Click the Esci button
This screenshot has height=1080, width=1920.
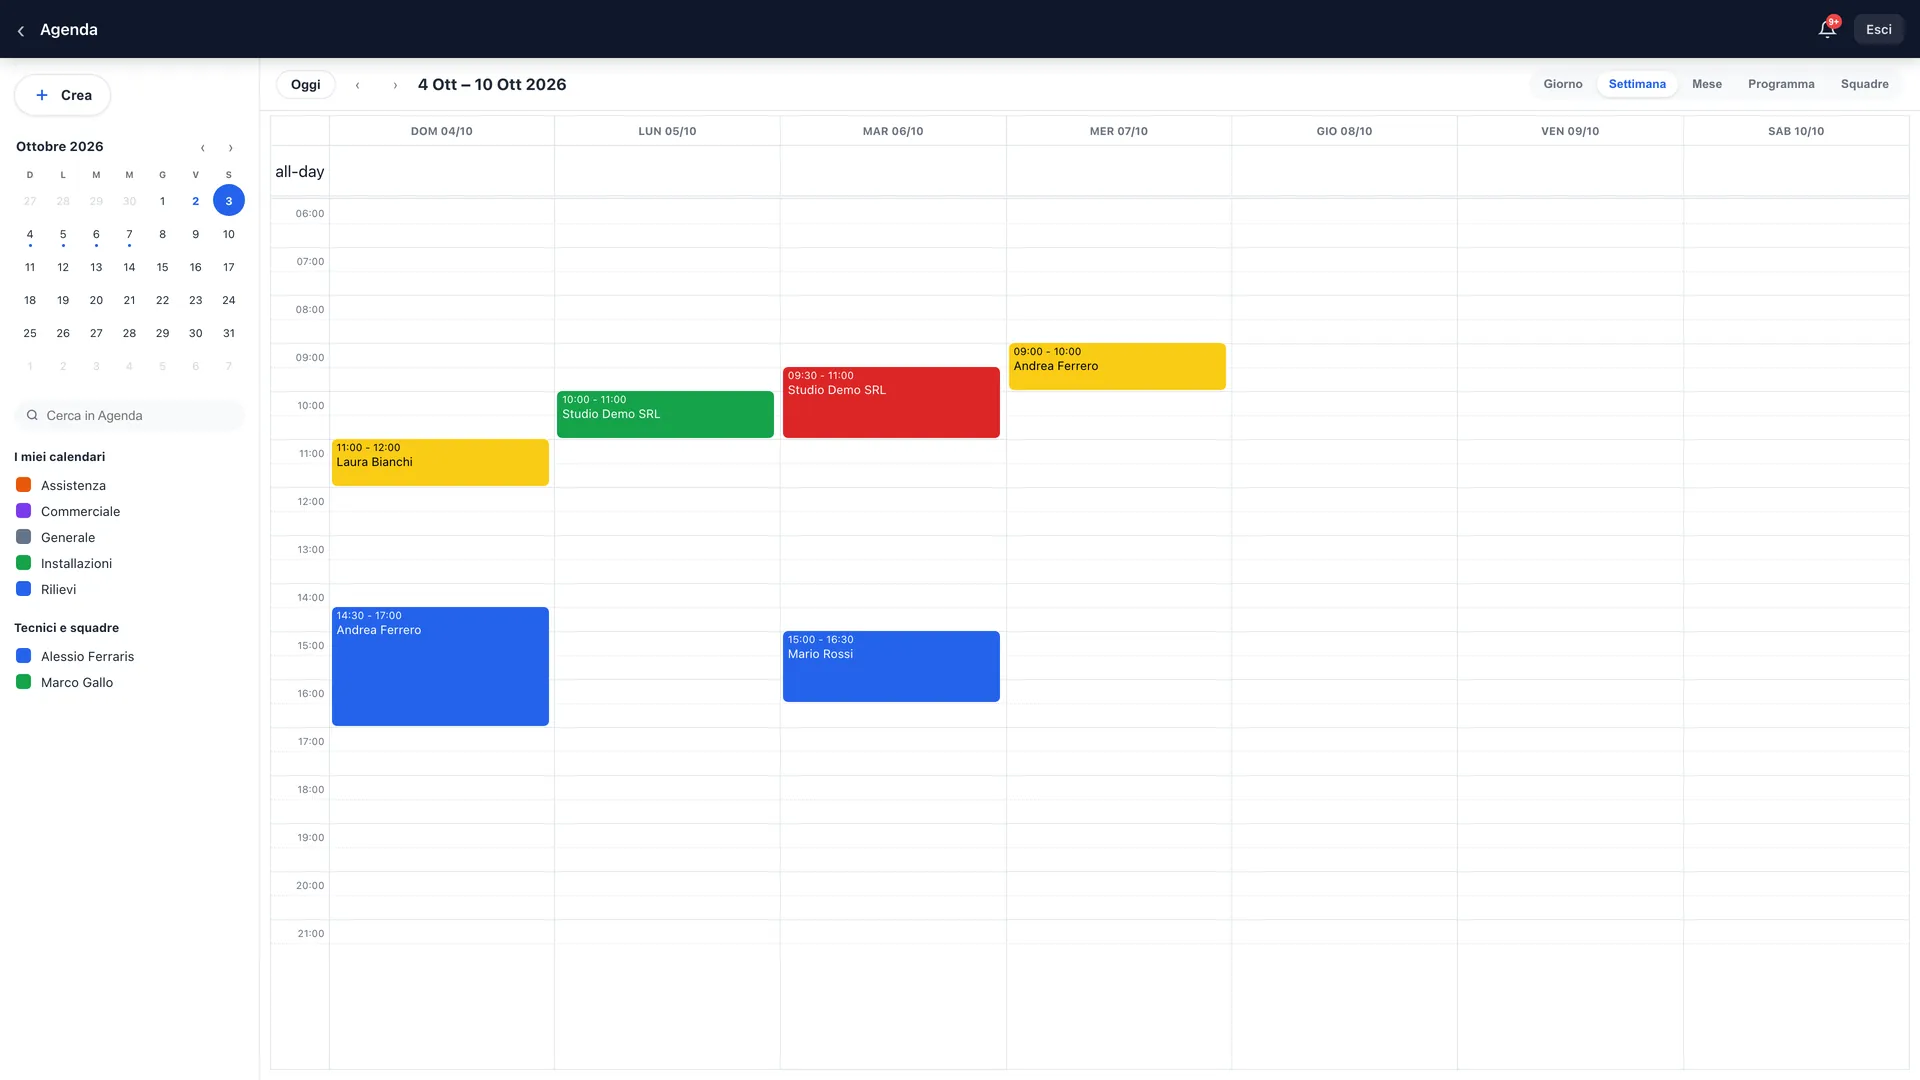pyautogui.click(x=1878, y=29)
